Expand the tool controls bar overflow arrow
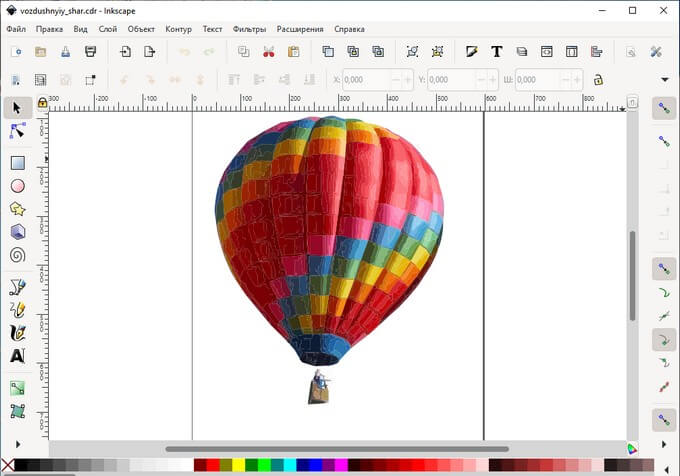Screen dimensions: 680x476 pyautogui.click(x=664, y=80)
